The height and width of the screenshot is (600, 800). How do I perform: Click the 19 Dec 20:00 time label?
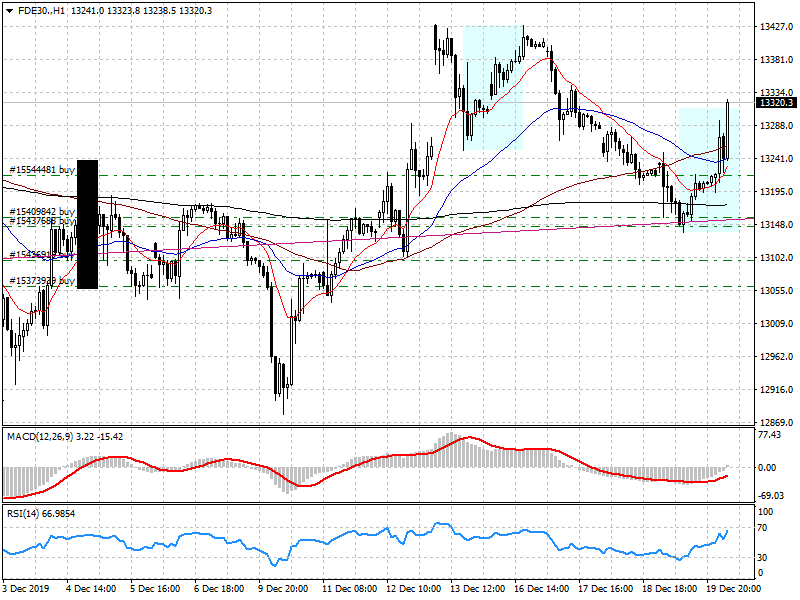tap(734, 589)
